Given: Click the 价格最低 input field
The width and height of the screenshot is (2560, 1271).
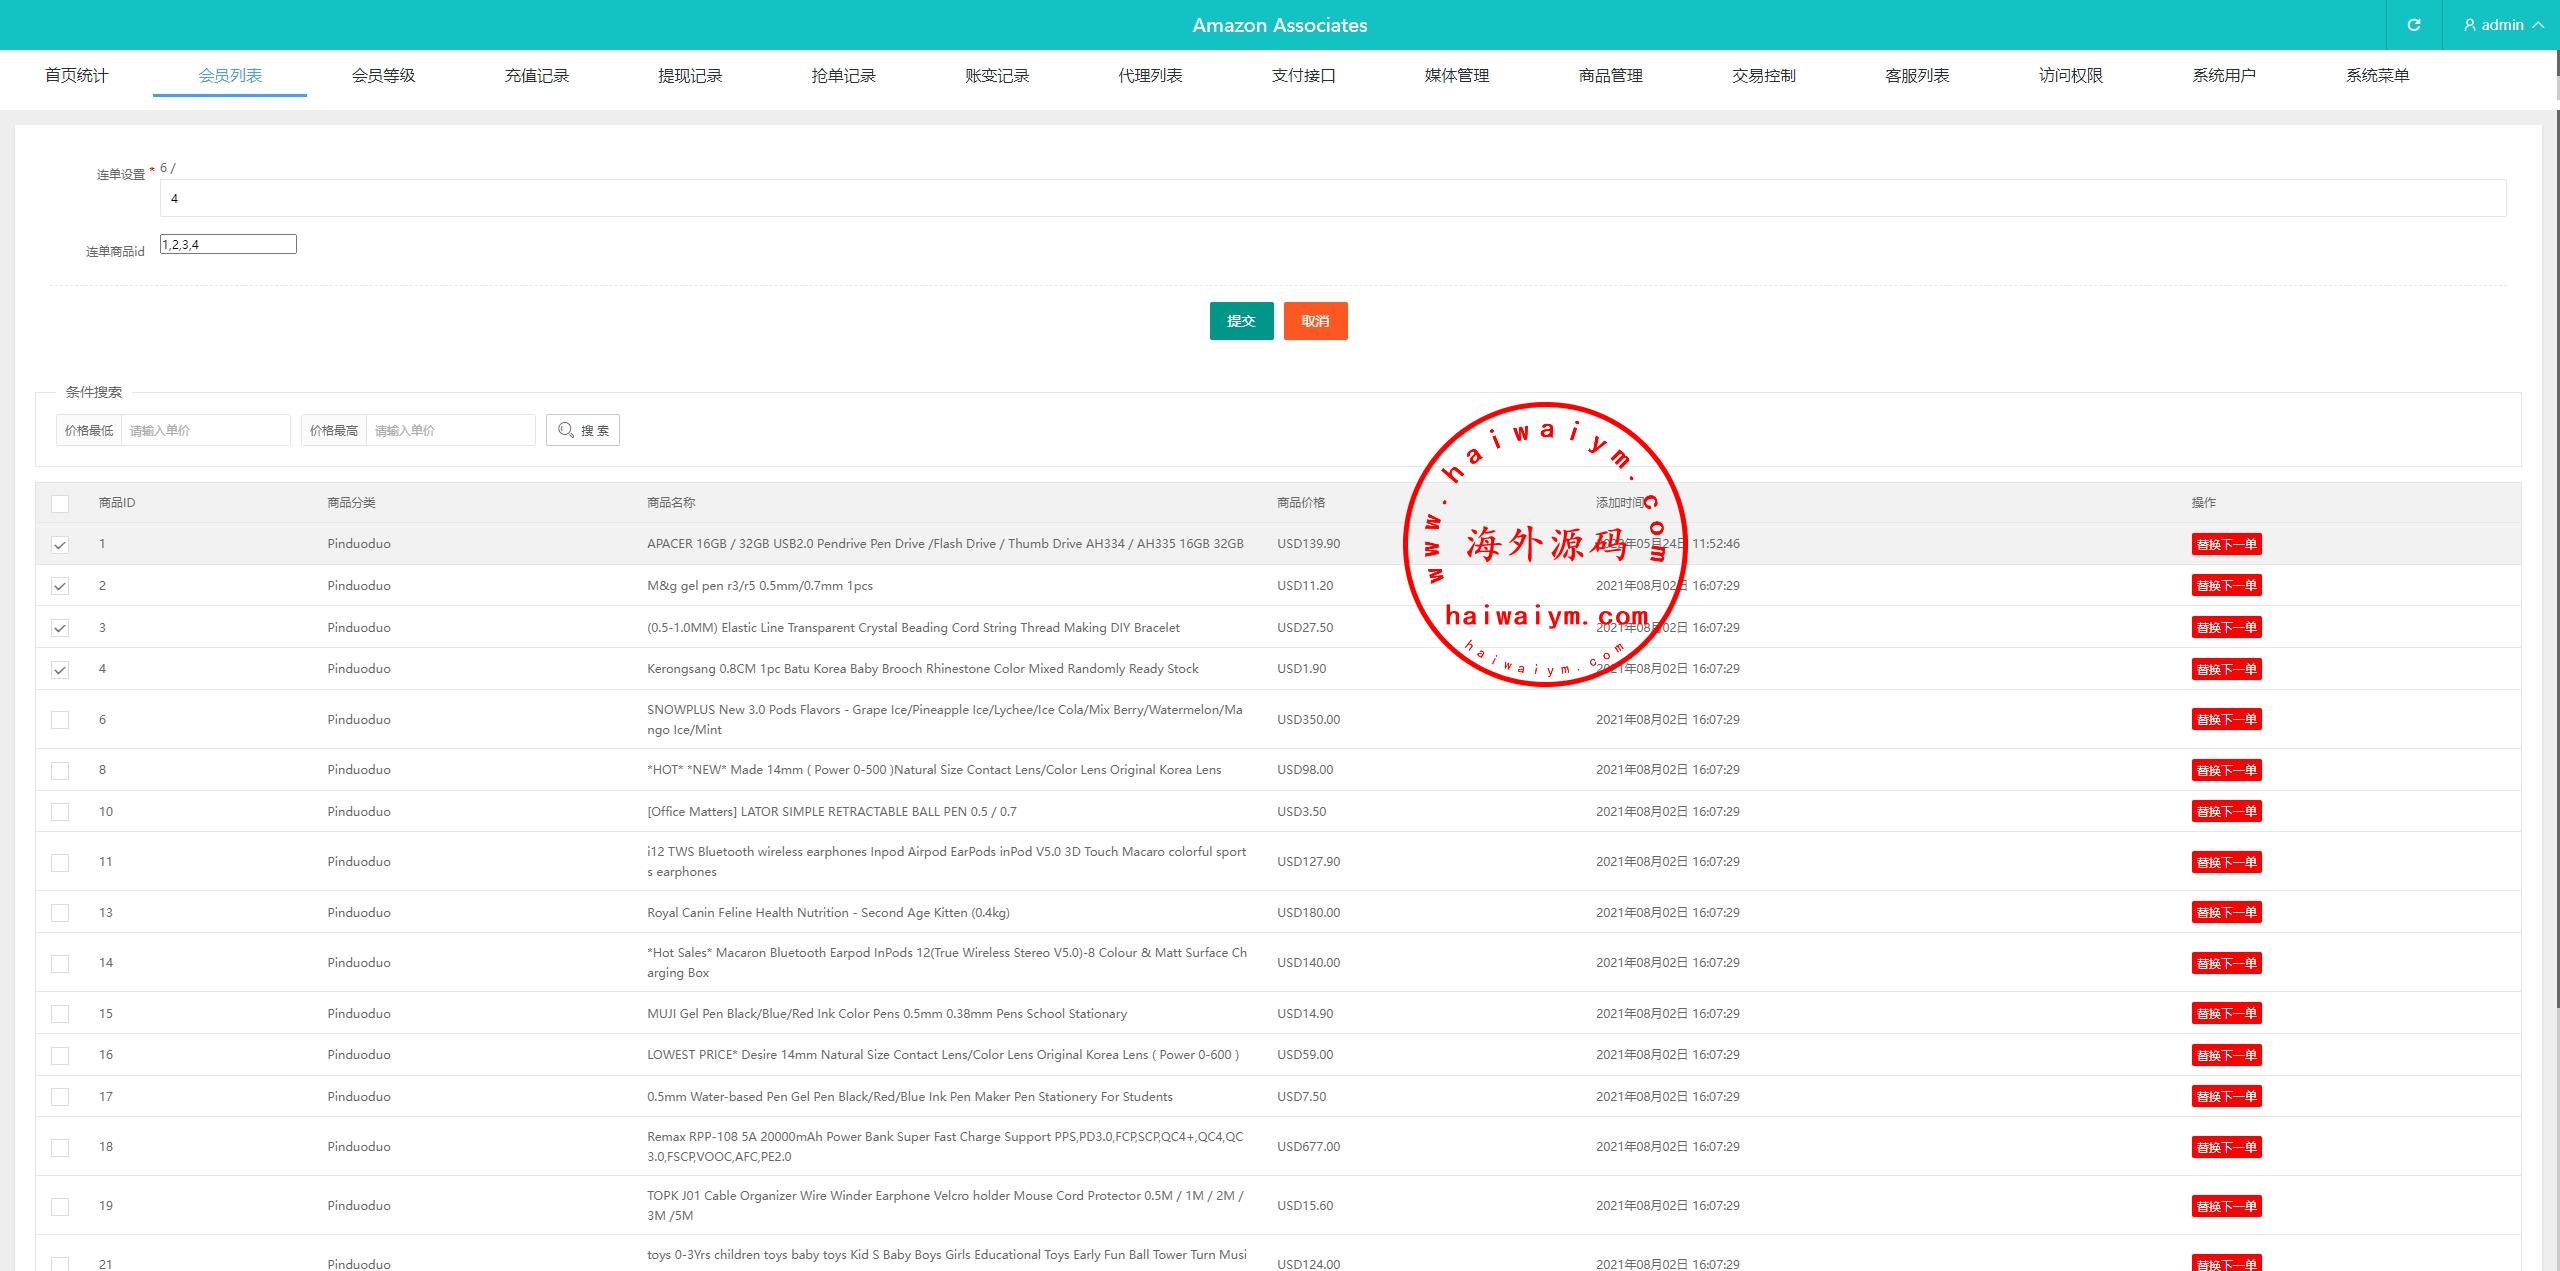Looking at the screenshot, I should 205,430.
